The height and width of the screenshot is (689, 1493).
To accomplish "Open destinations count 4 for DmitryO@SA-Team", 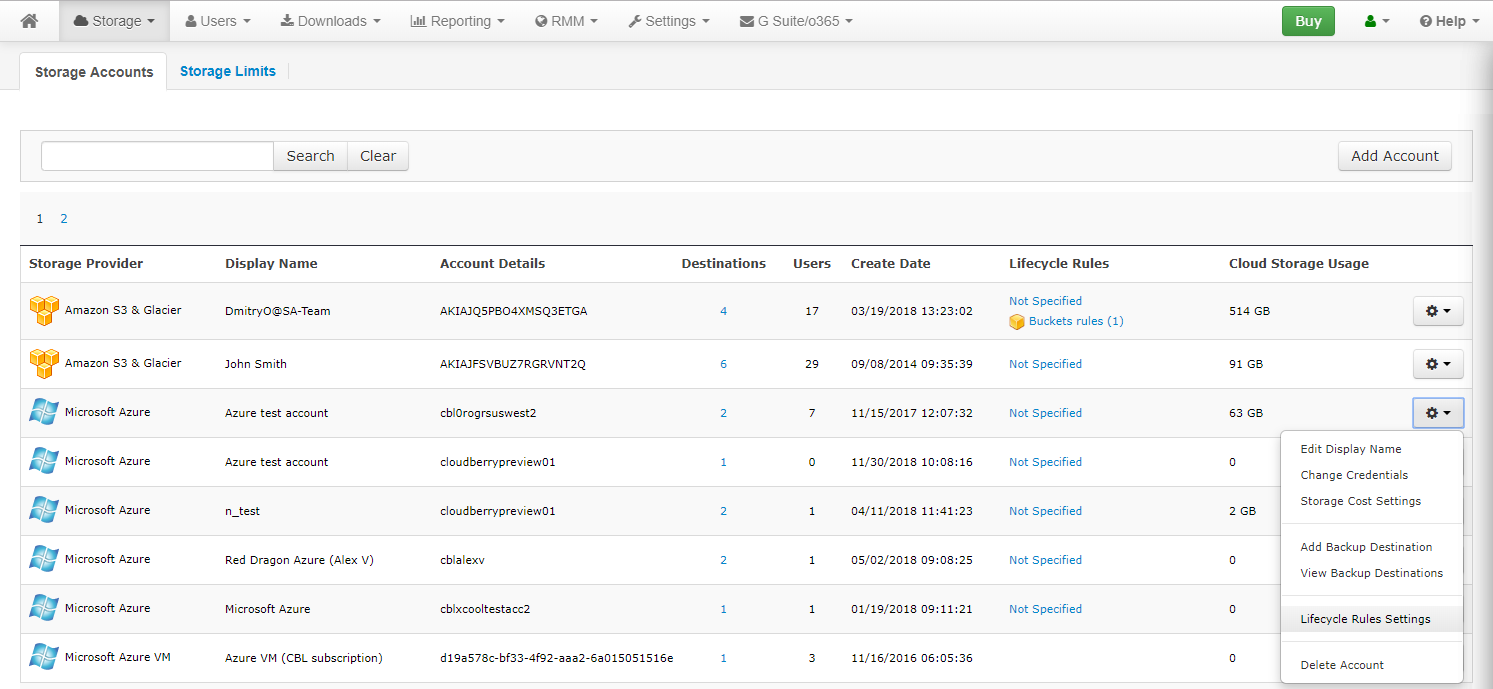I will 724,311.
